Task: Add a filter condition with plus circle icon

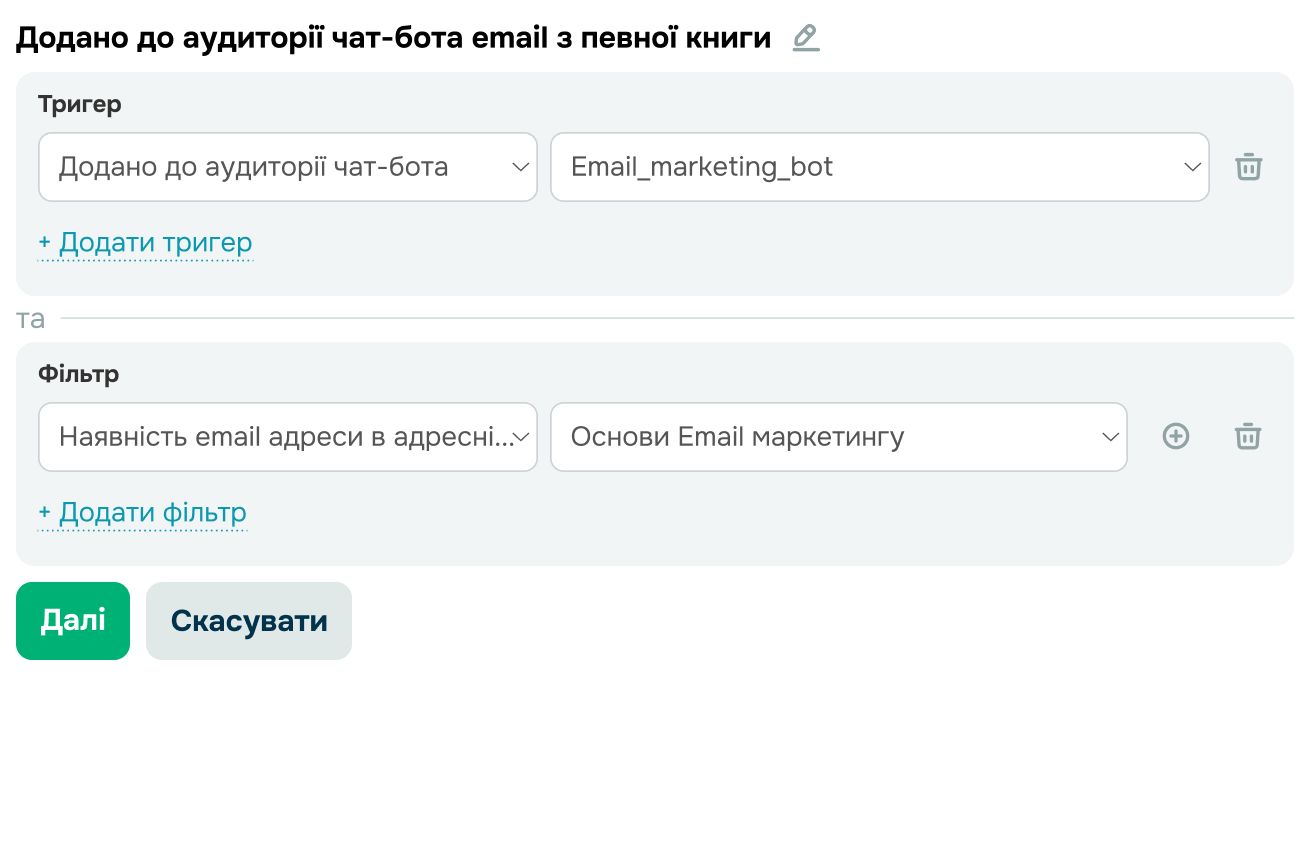Action: [1176, 436]
